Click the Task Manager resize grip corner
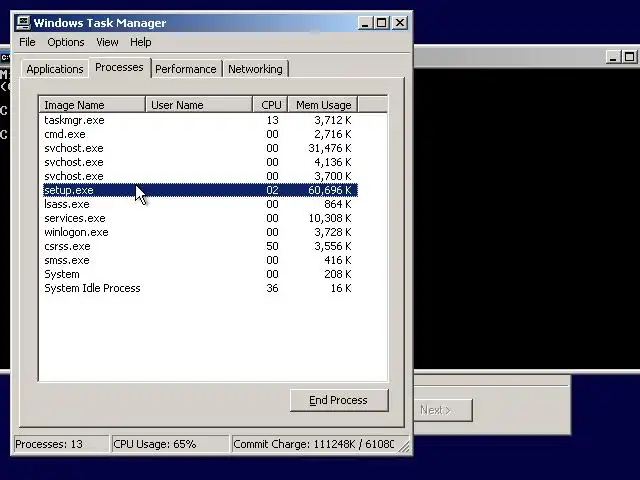The height and width of the screenshot is (480, 640). pos(404,447)
